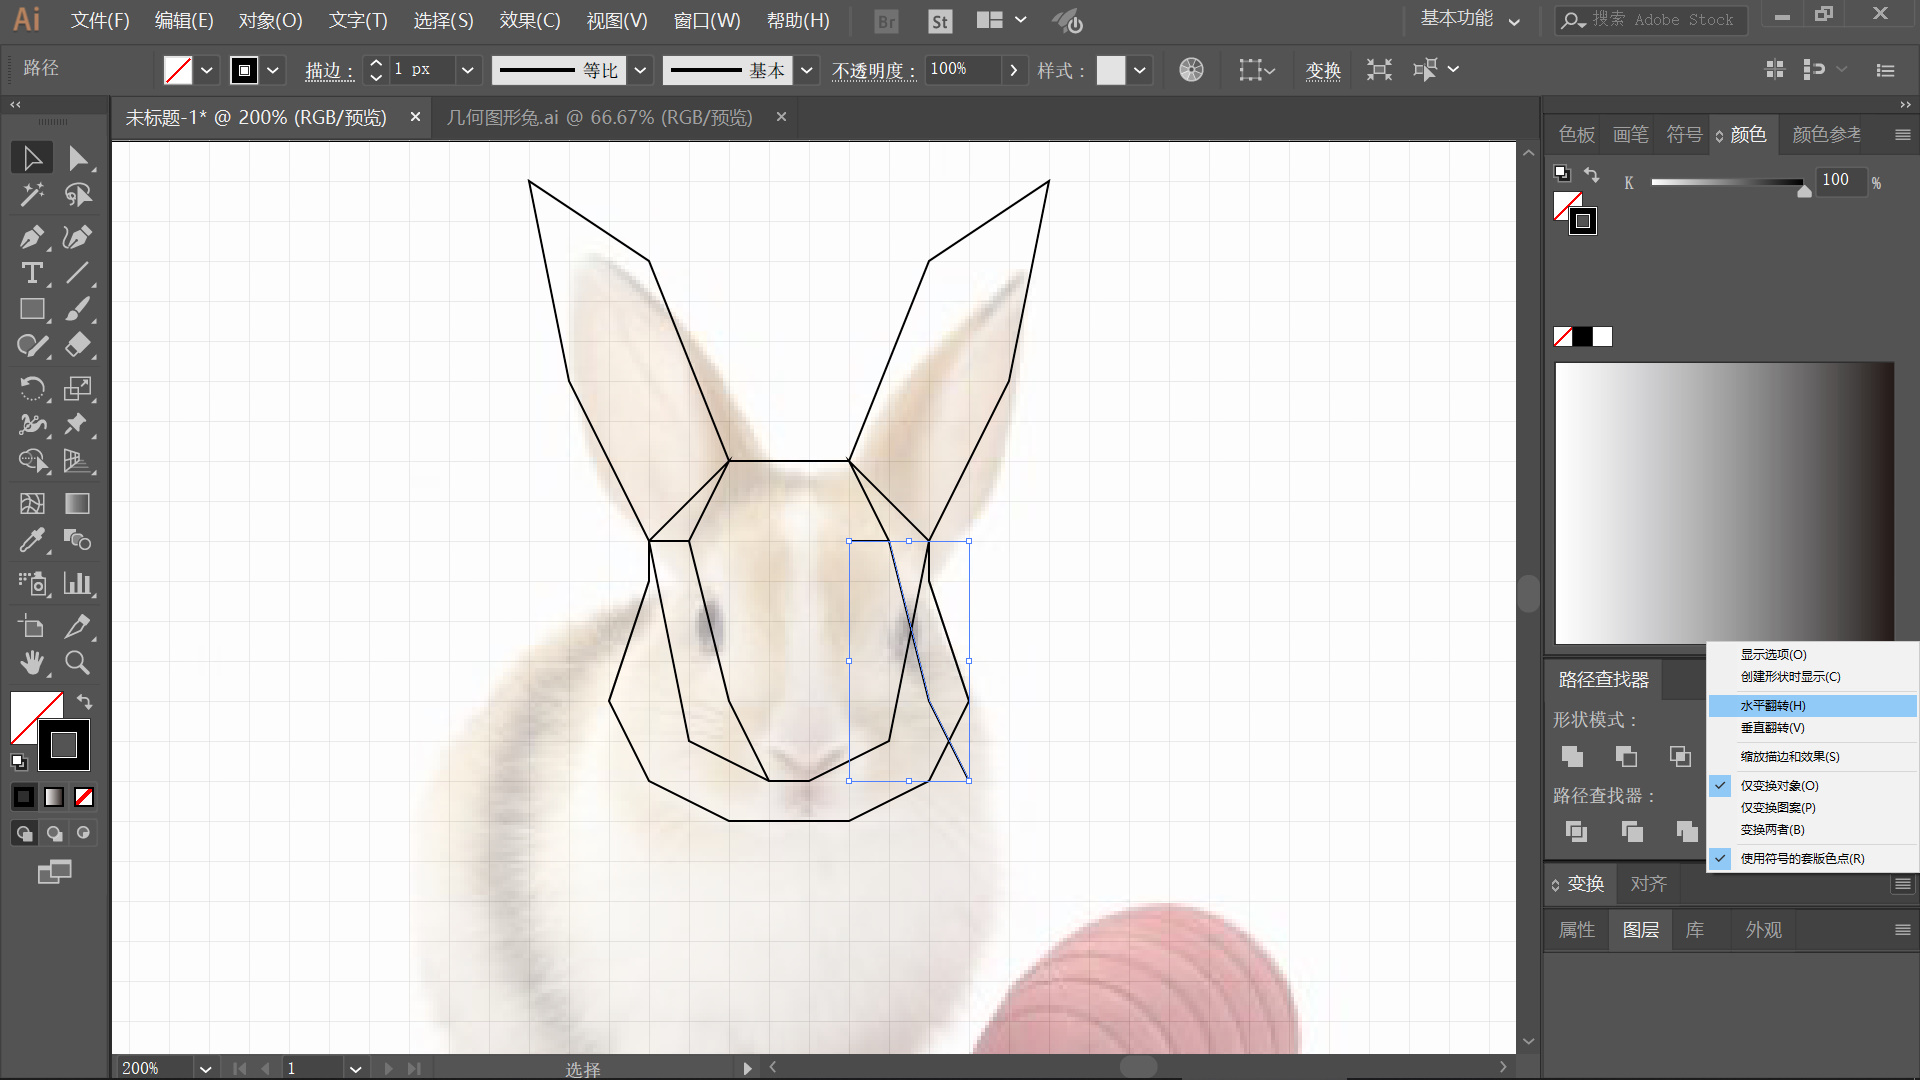1920x1080 pixels.
Task: Select the Magic Wand tool
Action: click(x=31, y=194)
